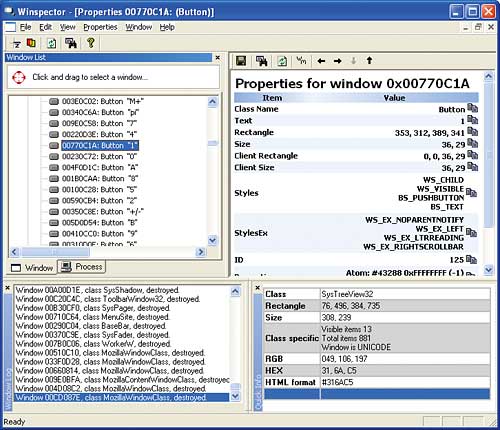The height and width of the screenshot is (430, 500).
Task: Click the up arrow in properties toolbar
Action: pos(369,60)
